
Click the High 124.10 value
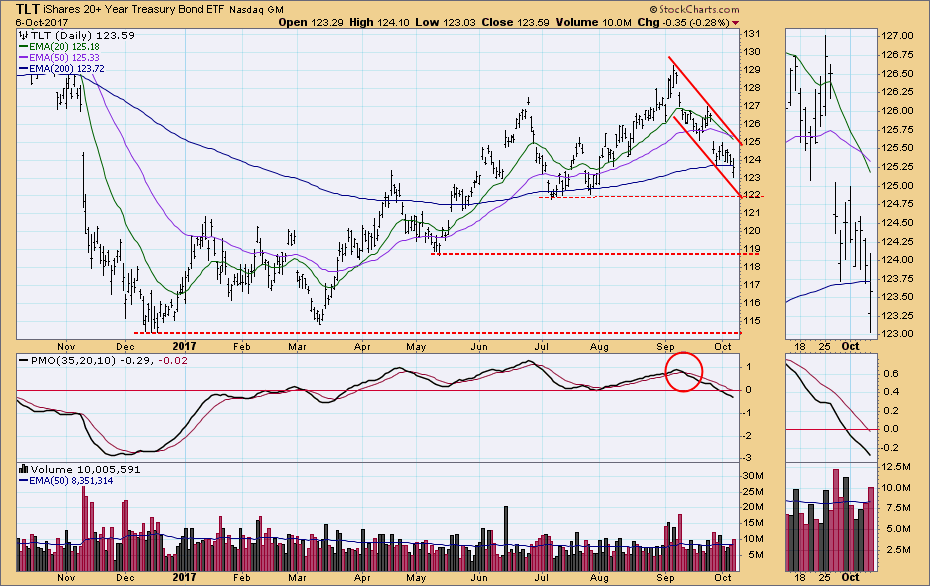tap(380, 23)
